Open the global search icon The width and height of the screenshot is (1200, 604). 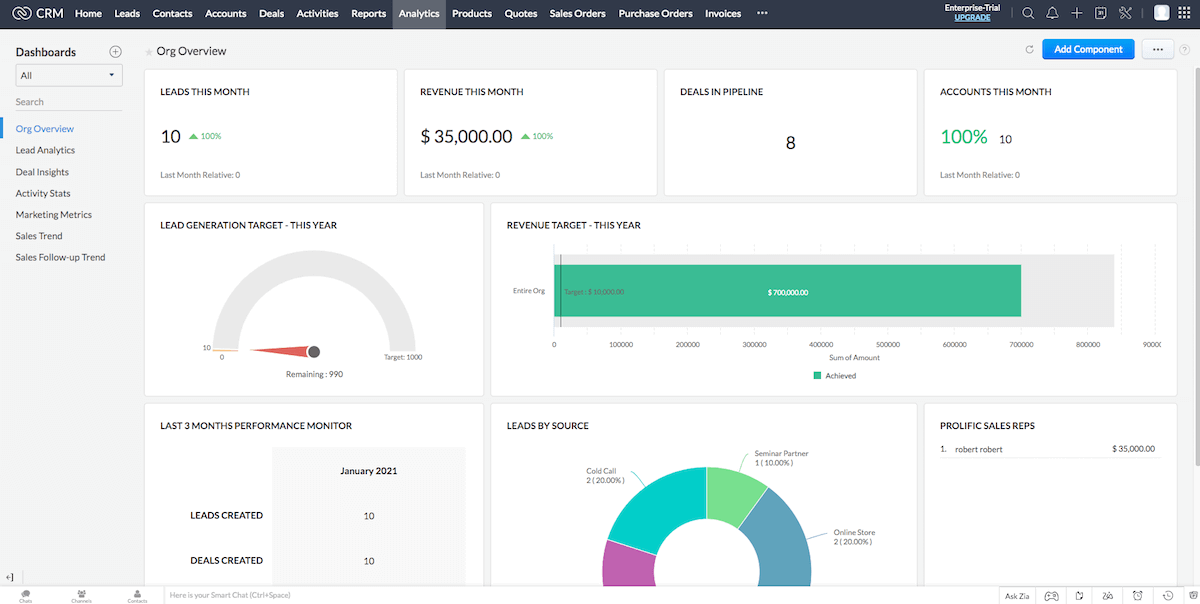[1027, 13]
